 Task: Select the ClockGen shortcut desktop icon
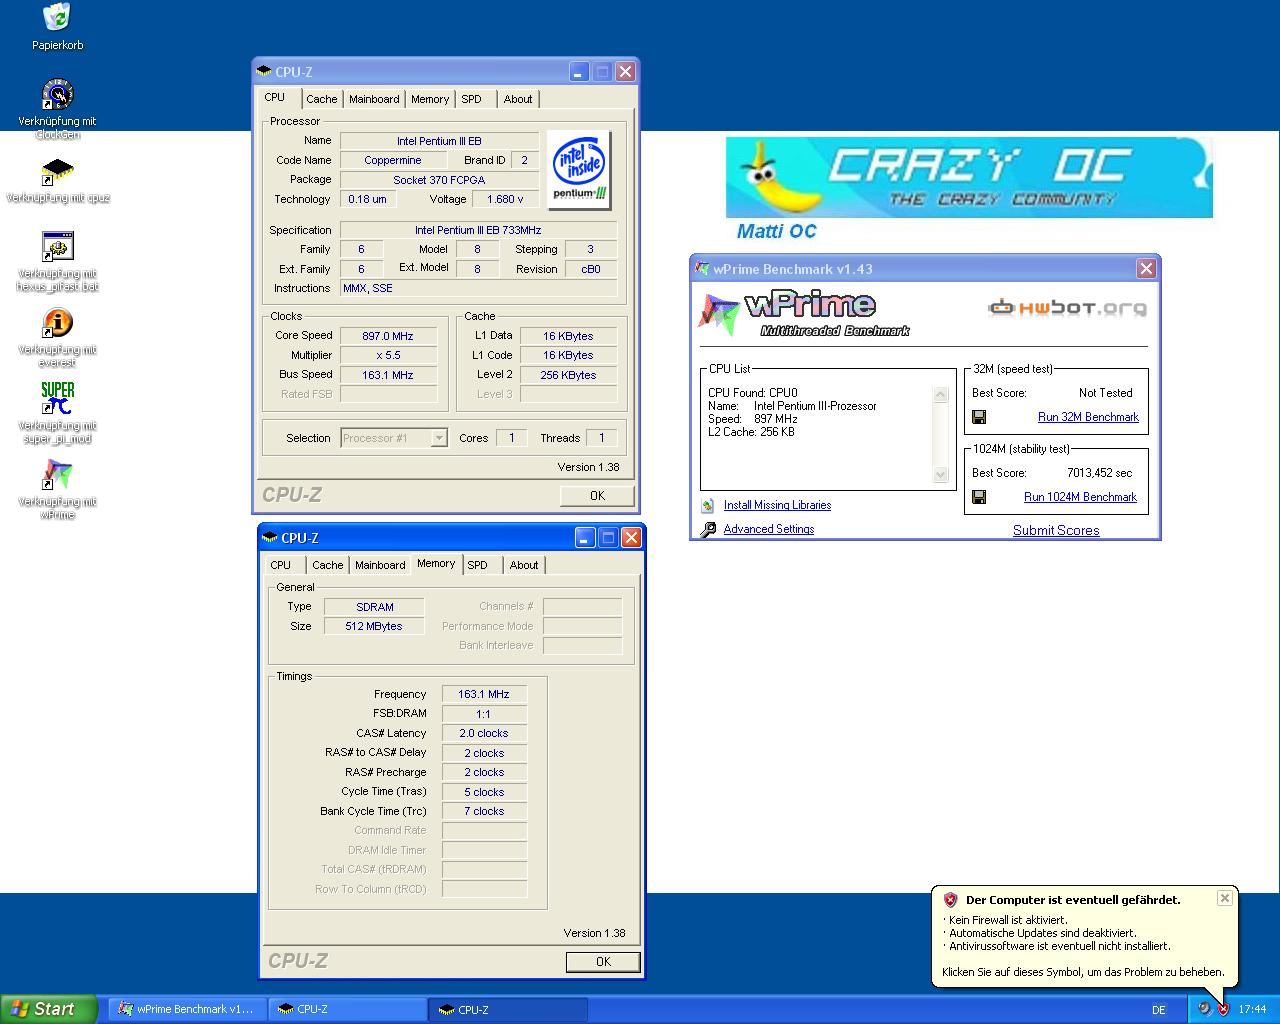coord(57,95)
